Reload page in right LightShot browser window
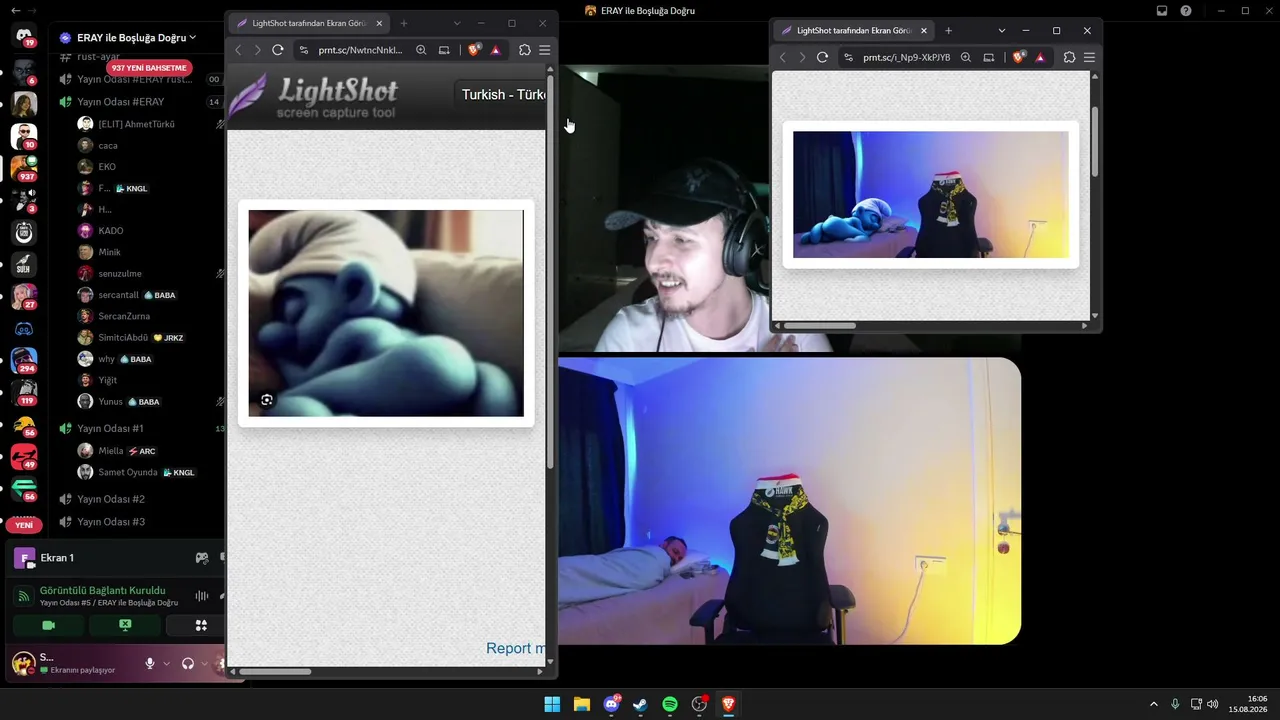 (x=822, y=58)
